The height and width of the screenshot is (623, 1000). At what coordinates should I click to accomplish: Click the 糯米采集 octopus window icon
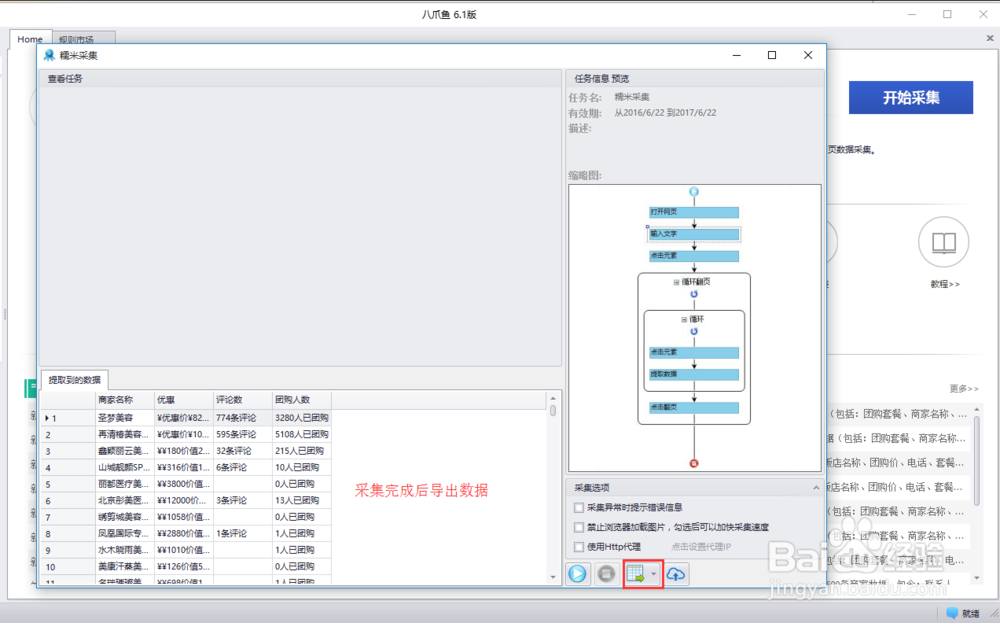(x=49, y=55)
